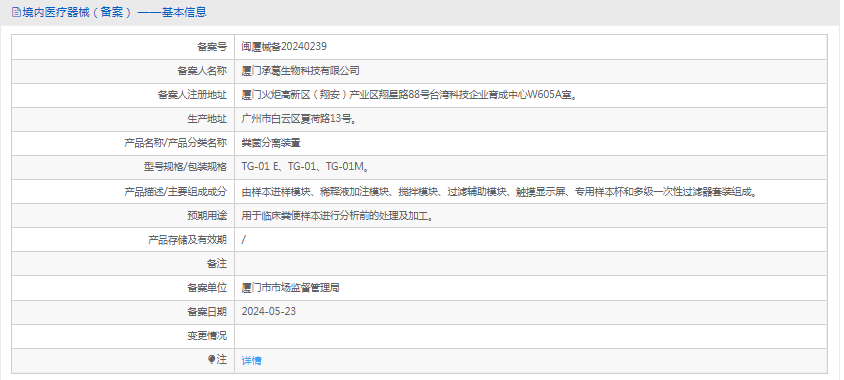Click the 生产地址 label
Screen dimensions: 844x380
coord(207,119)
